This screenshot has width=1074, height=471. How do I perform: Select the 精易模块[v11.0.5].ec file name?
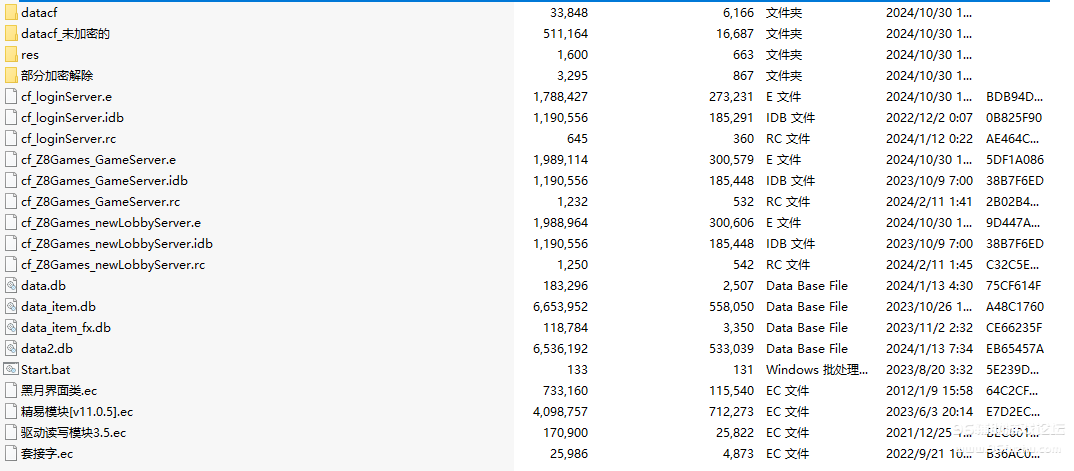[x=77, y=412]
